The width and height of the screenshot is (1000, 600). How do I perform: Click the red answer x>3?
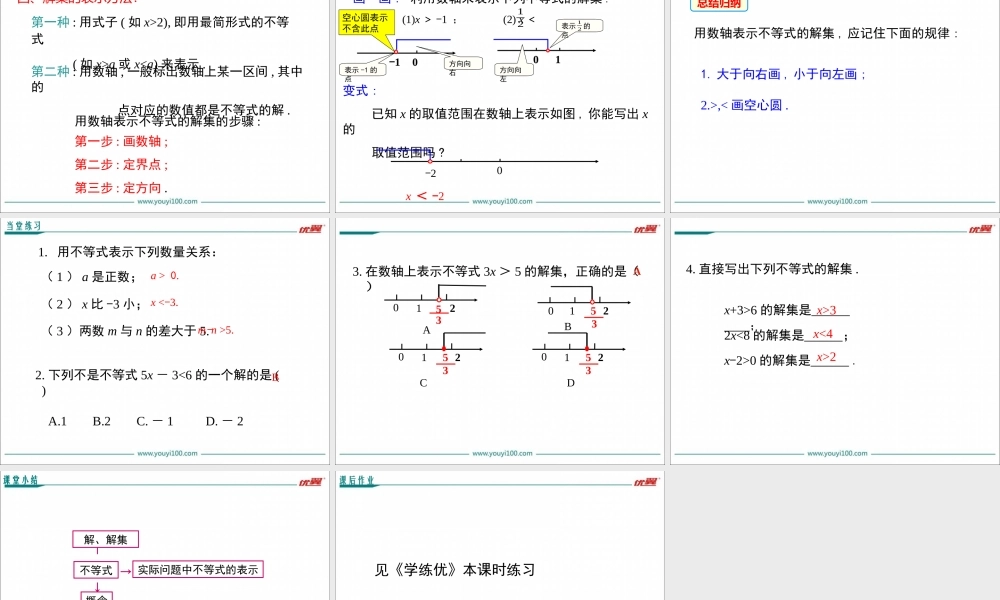pos(826,310)
